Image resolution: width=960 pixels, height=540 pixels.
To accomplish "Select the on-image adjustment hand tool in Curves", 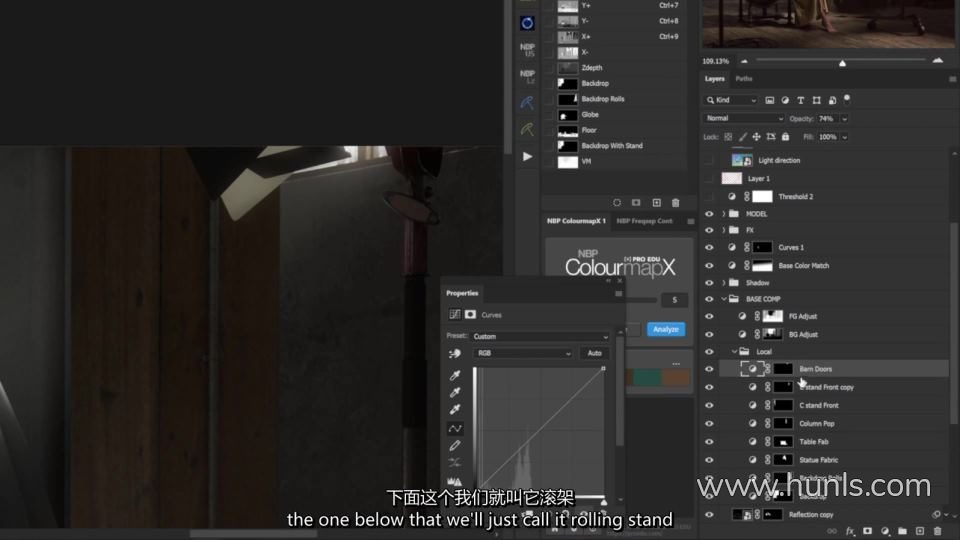I will coord(454,354).
